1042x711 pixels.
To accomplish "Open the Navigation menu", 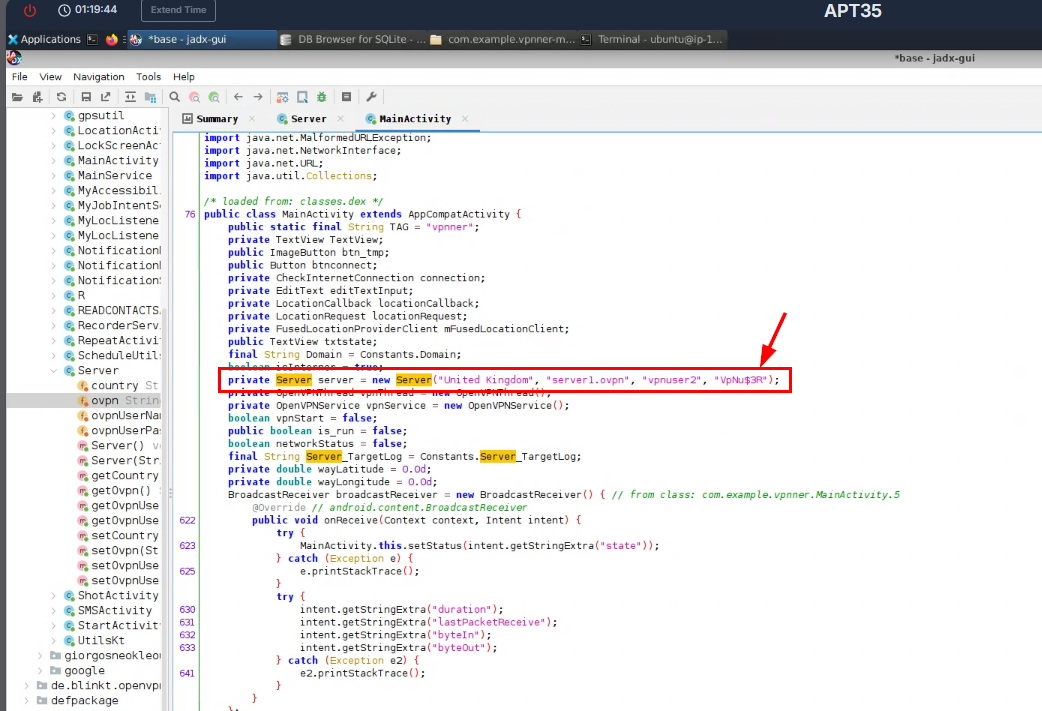I will tap(98, 77).
